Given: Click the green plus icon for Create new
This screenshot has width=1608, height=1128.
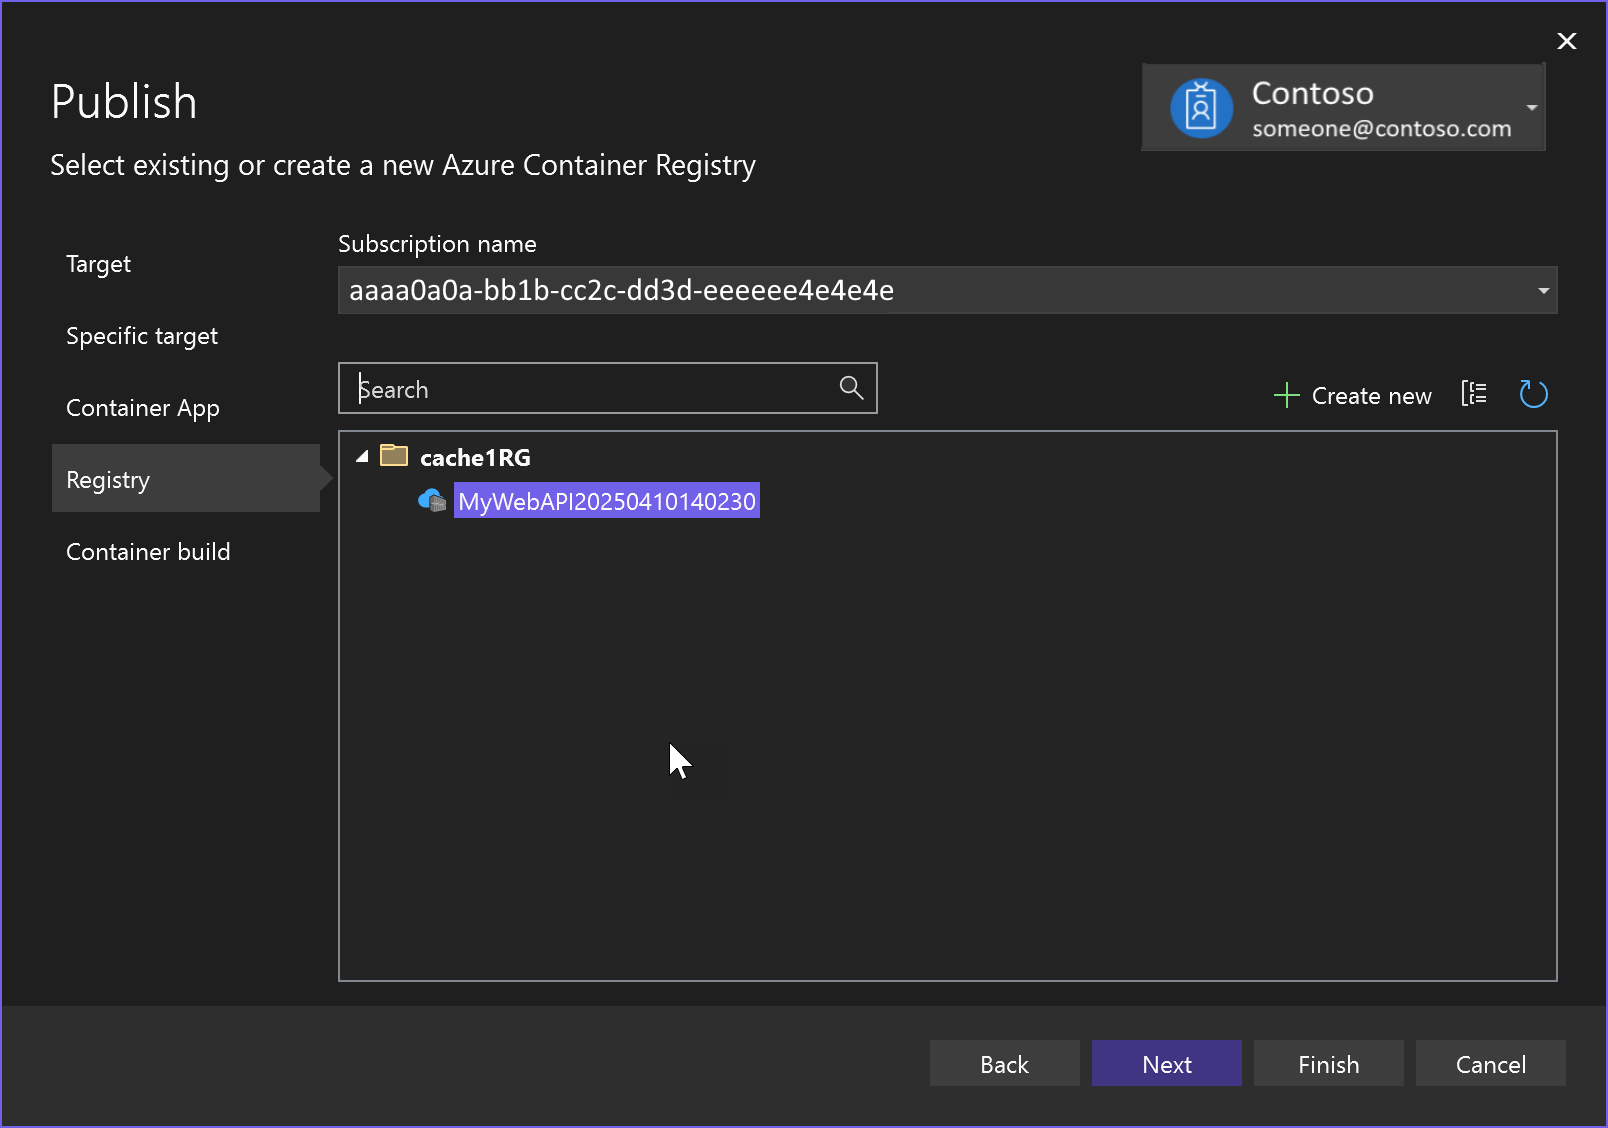Looking at the screenshot, I should [x=1286, y=395].
